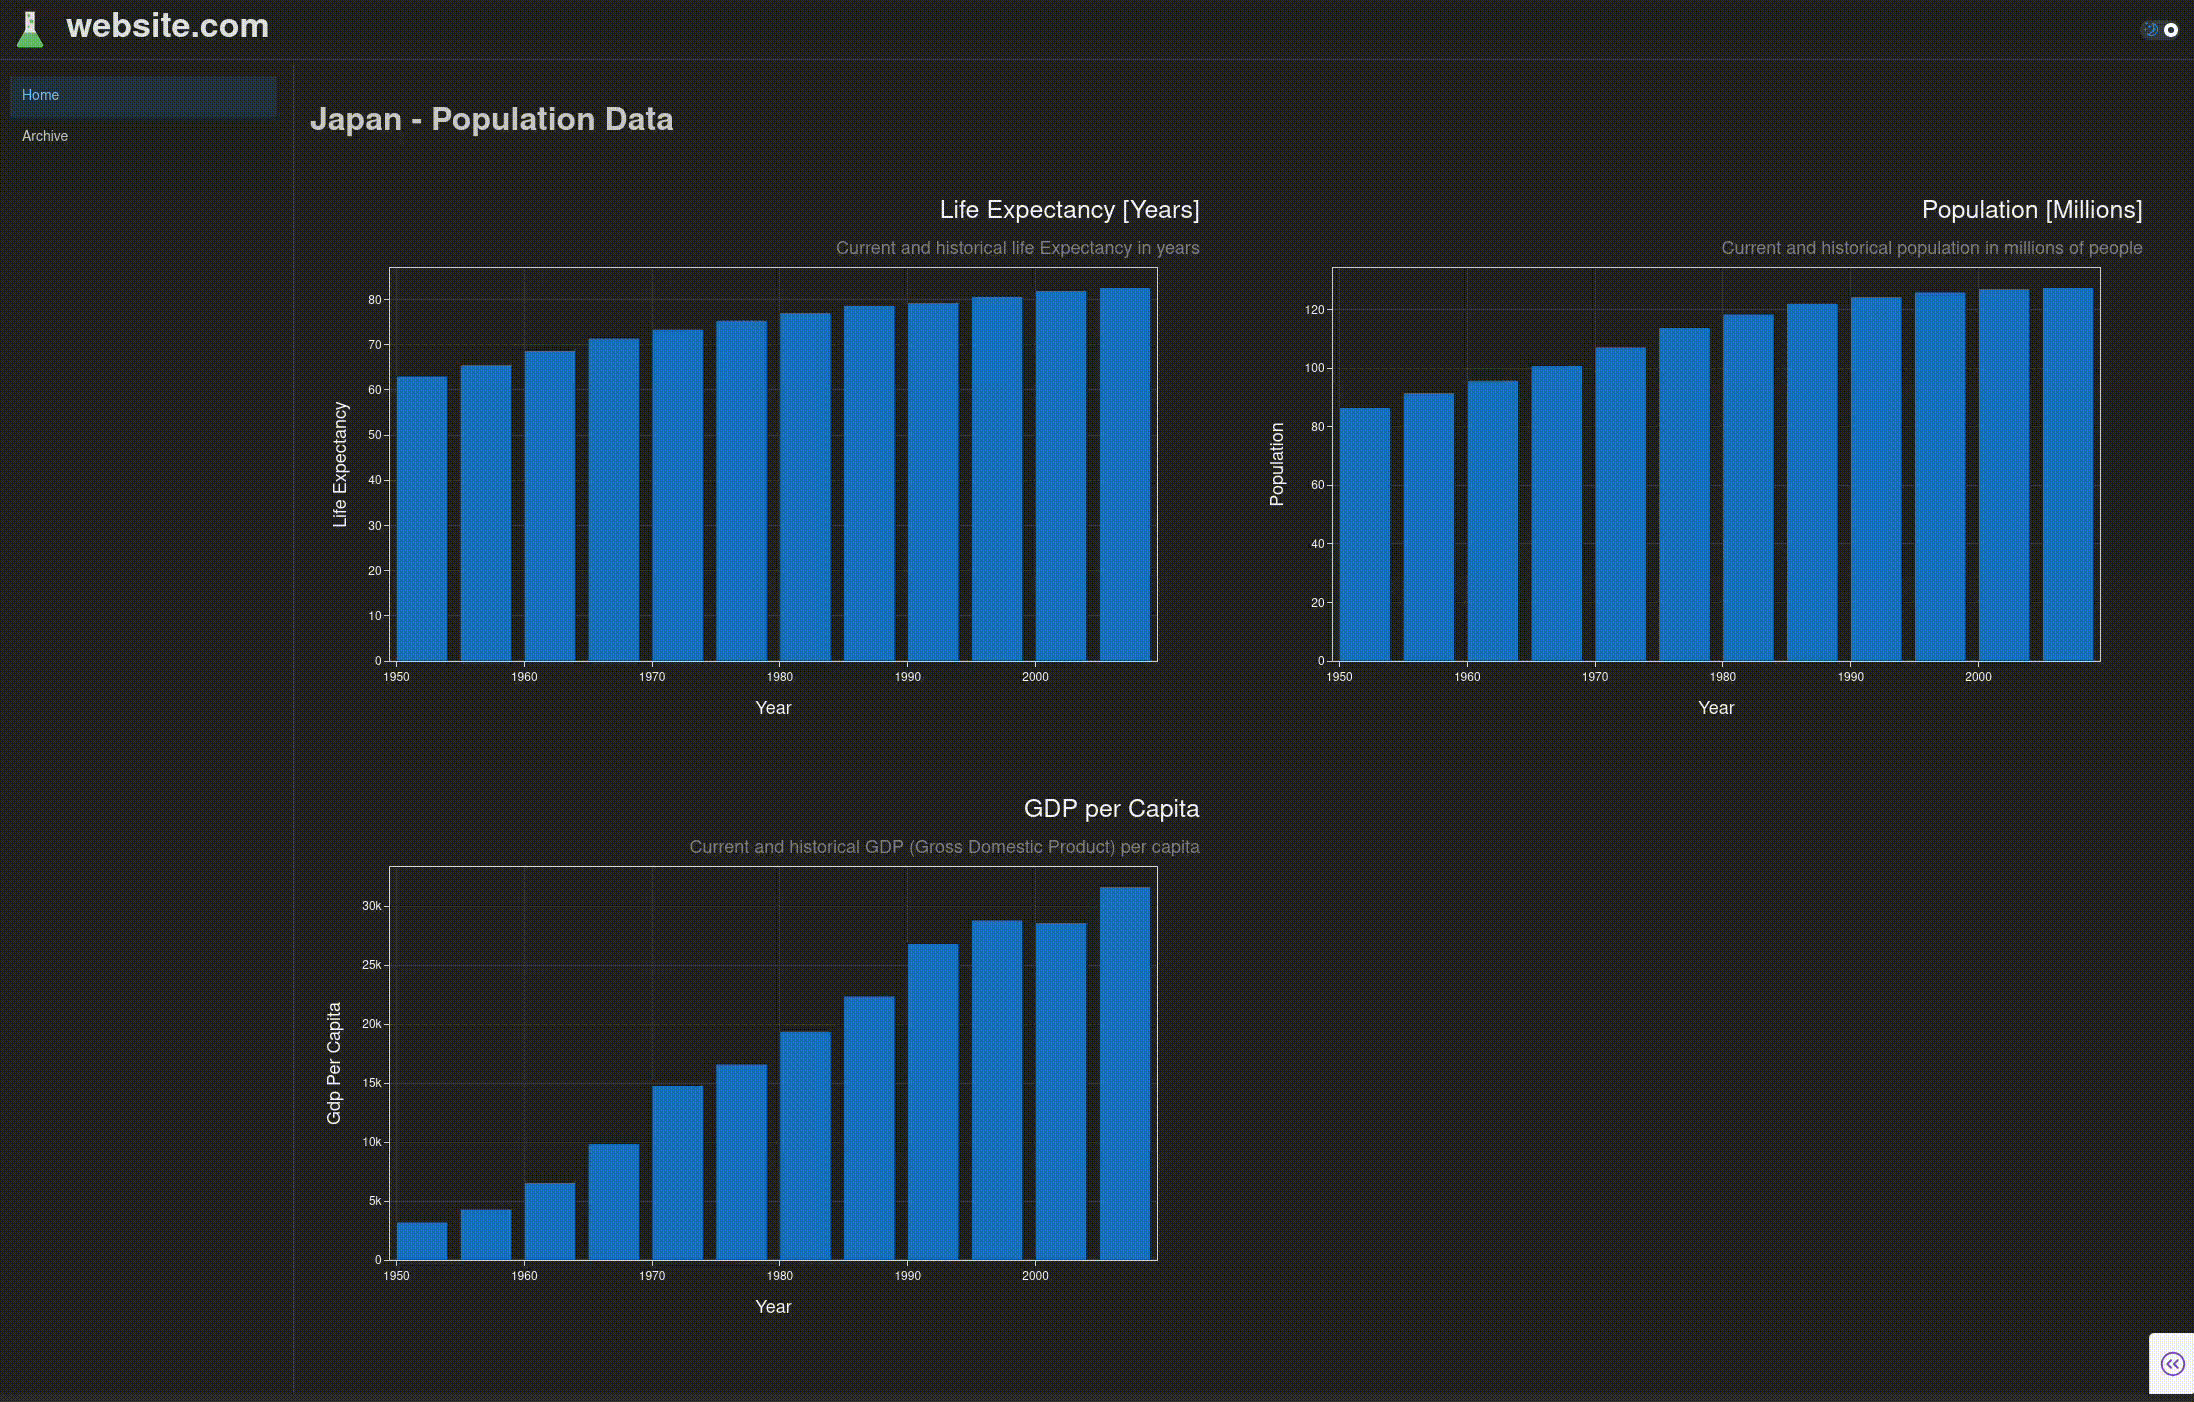The image size is (2194, 1402).
Task: Select the 1970 bar in GDP per Capita chart
Action: (x=678, y=1172)
